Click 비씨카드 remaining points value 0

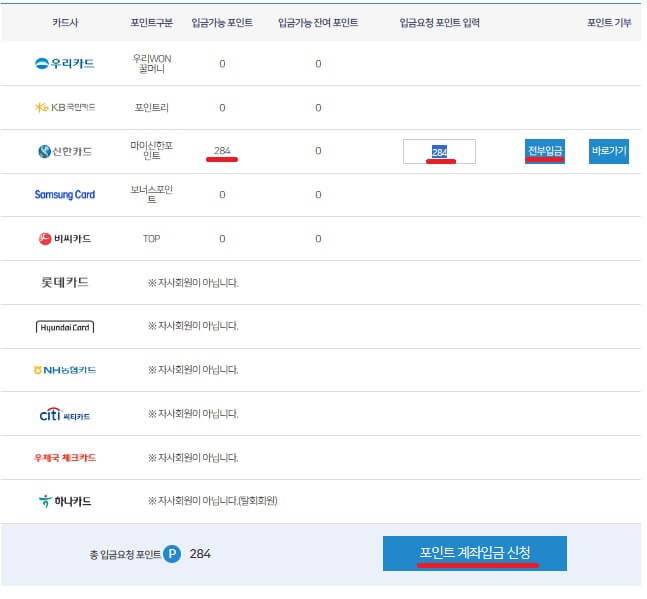pos(318,238)
